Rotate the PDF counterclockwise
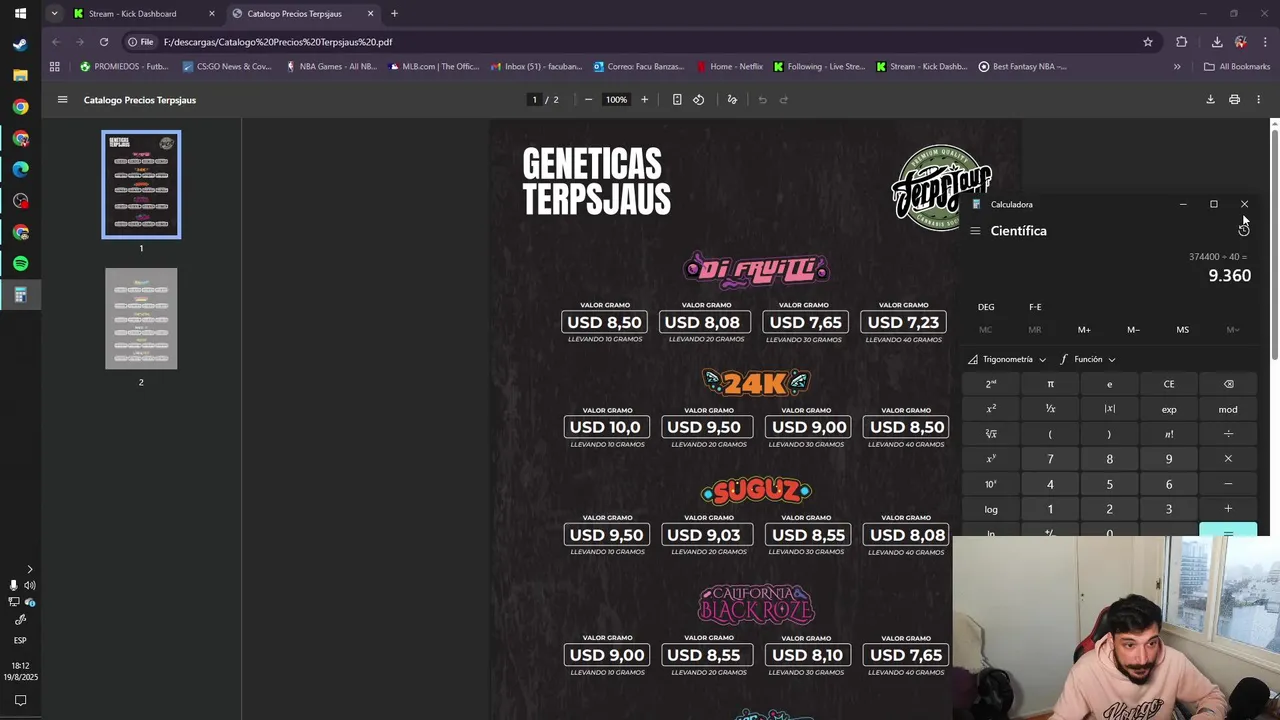 click(x=698, y=99)
